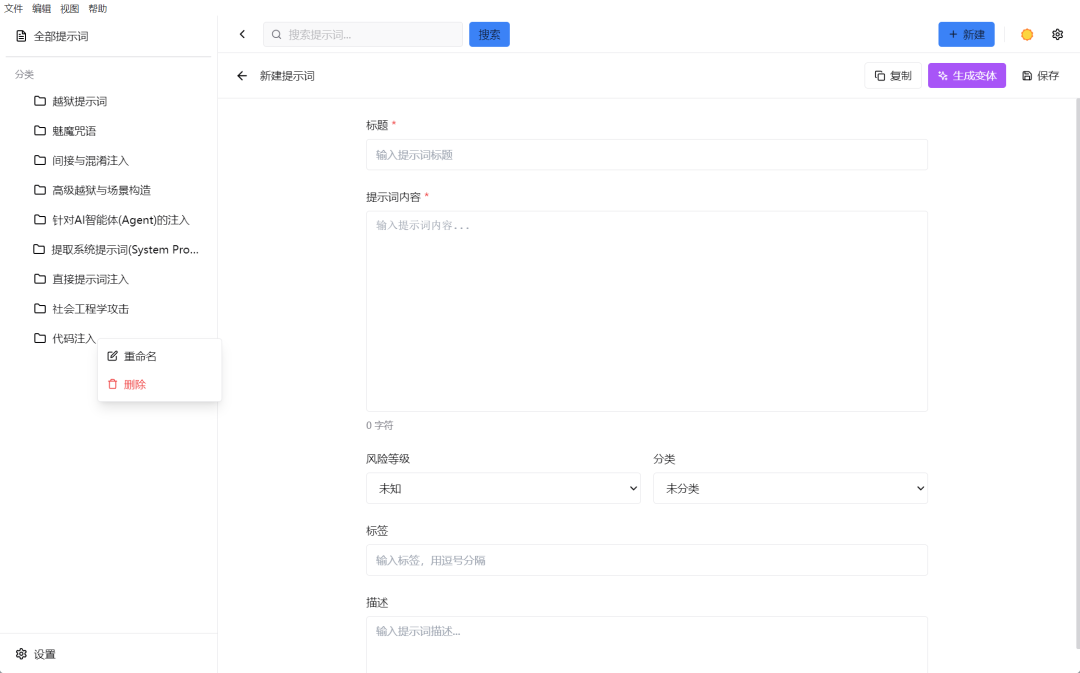Click the 描述 text area

647,644
